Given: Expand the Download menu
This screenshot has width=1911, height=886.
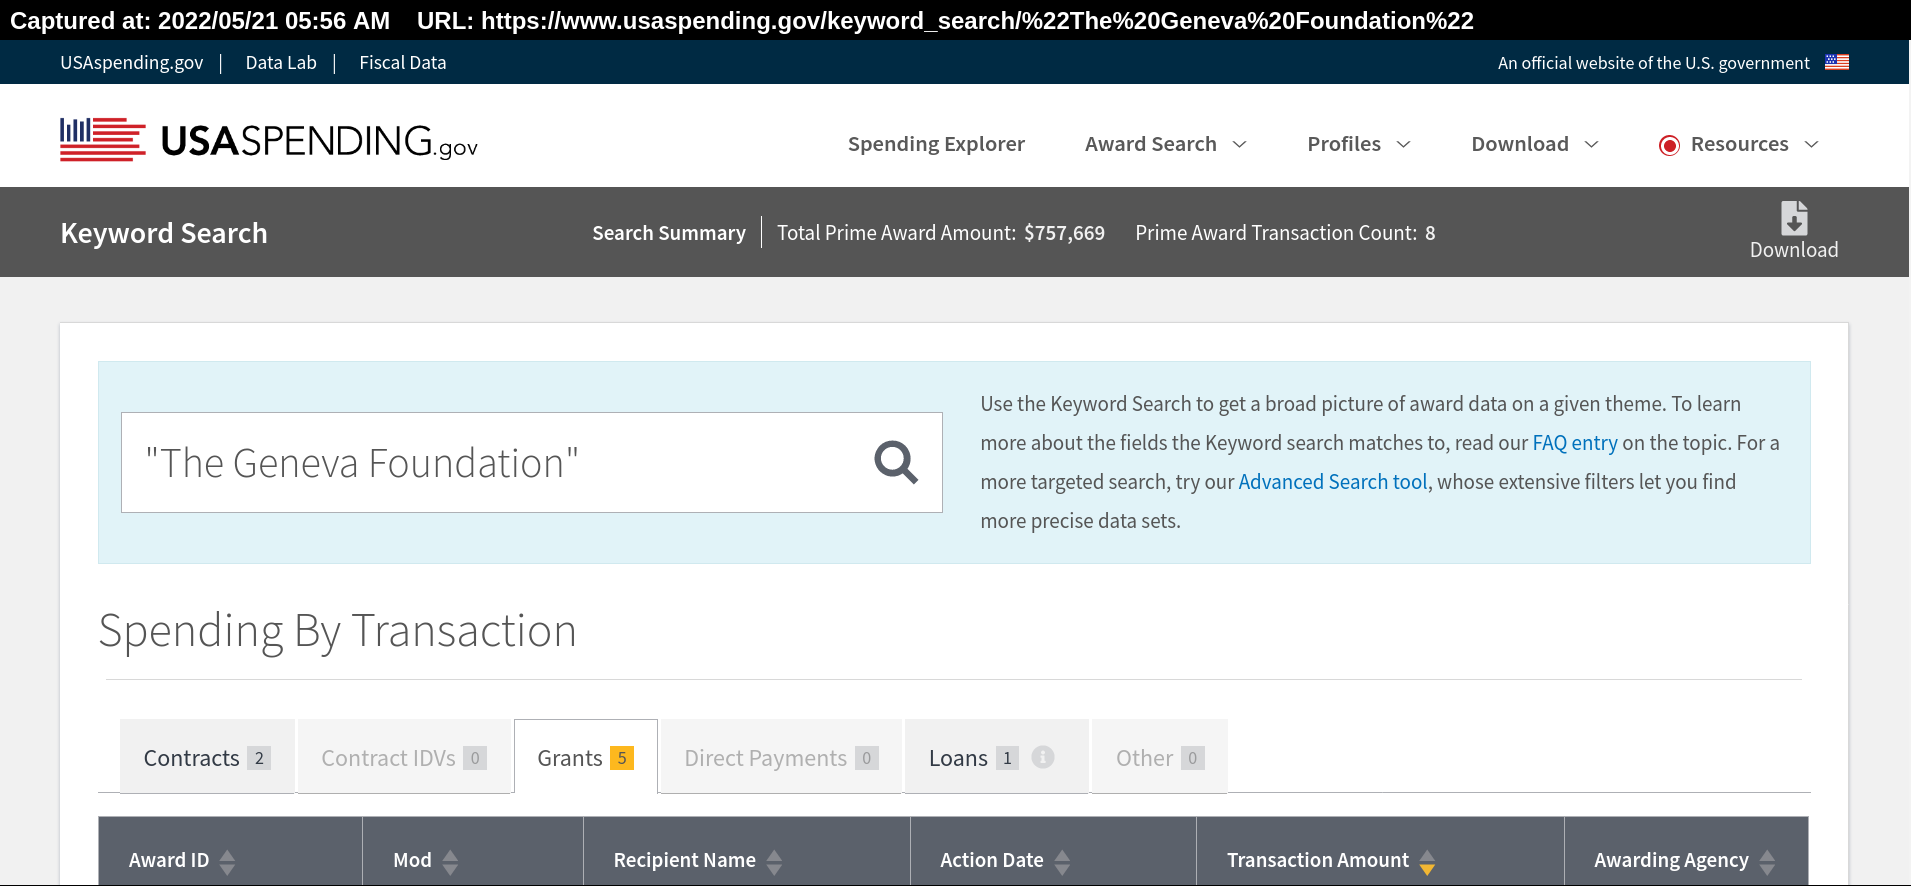Looking at the screenshot, I should [1535, 144].
